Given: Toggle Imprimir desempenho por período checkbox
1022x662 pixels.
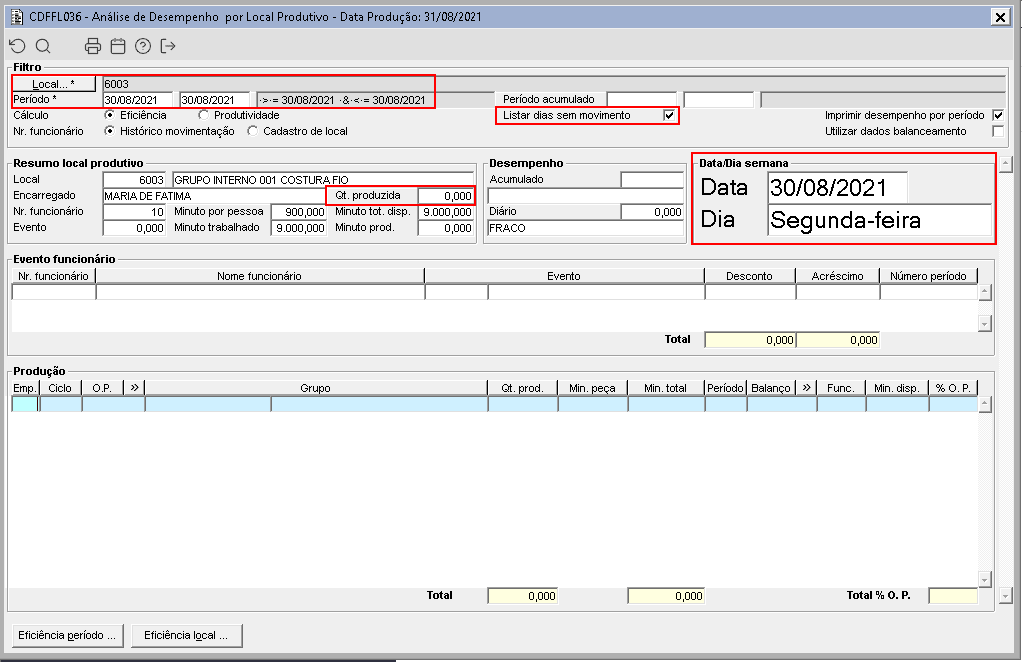Looking at the screenshot, I should (x=998, y=115).
